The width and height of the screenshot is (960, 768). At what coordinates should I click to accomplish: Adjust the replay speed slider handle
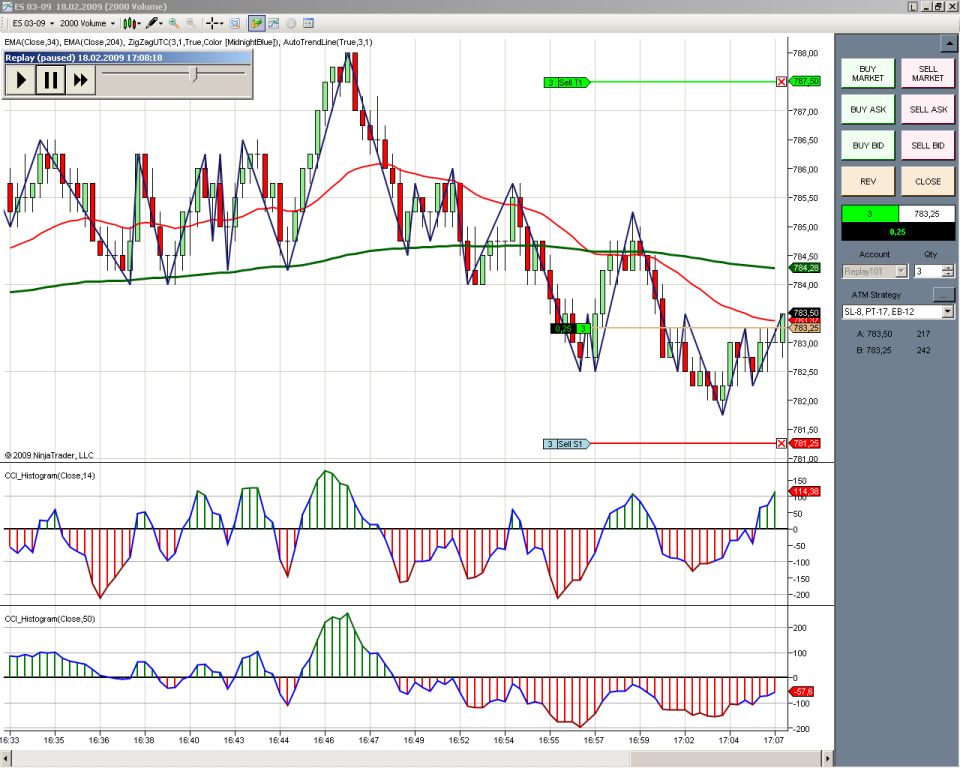pyautogui.click(x=193, y=73)
